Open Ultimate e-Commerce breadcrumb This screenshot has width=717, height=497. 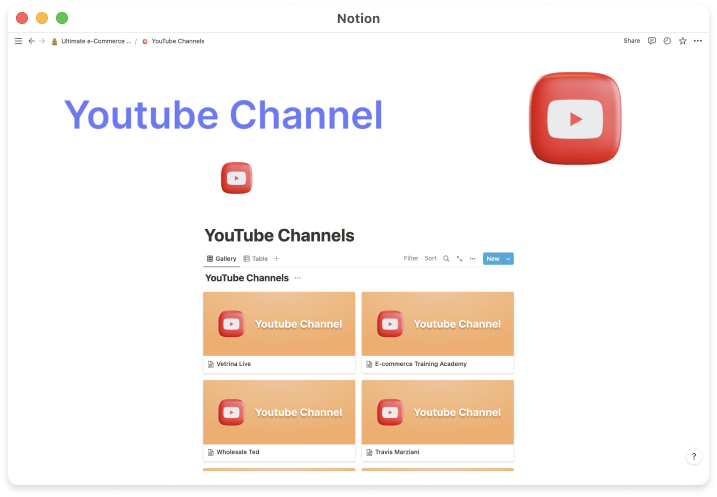[x=91, y=41]
